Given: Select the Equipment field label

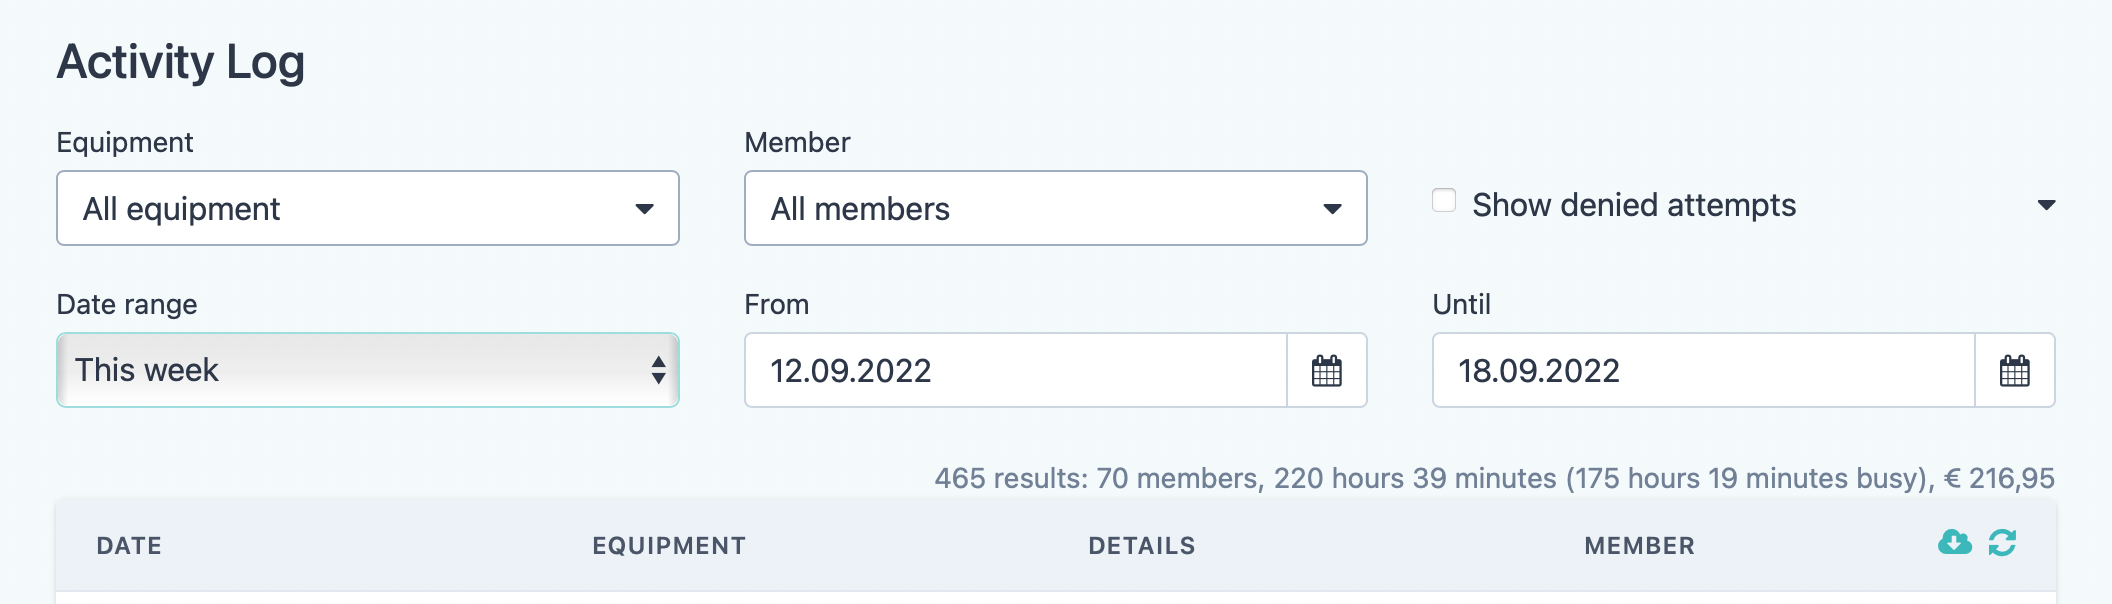Looking at the screenshot, I should click(x=125, y=142).
